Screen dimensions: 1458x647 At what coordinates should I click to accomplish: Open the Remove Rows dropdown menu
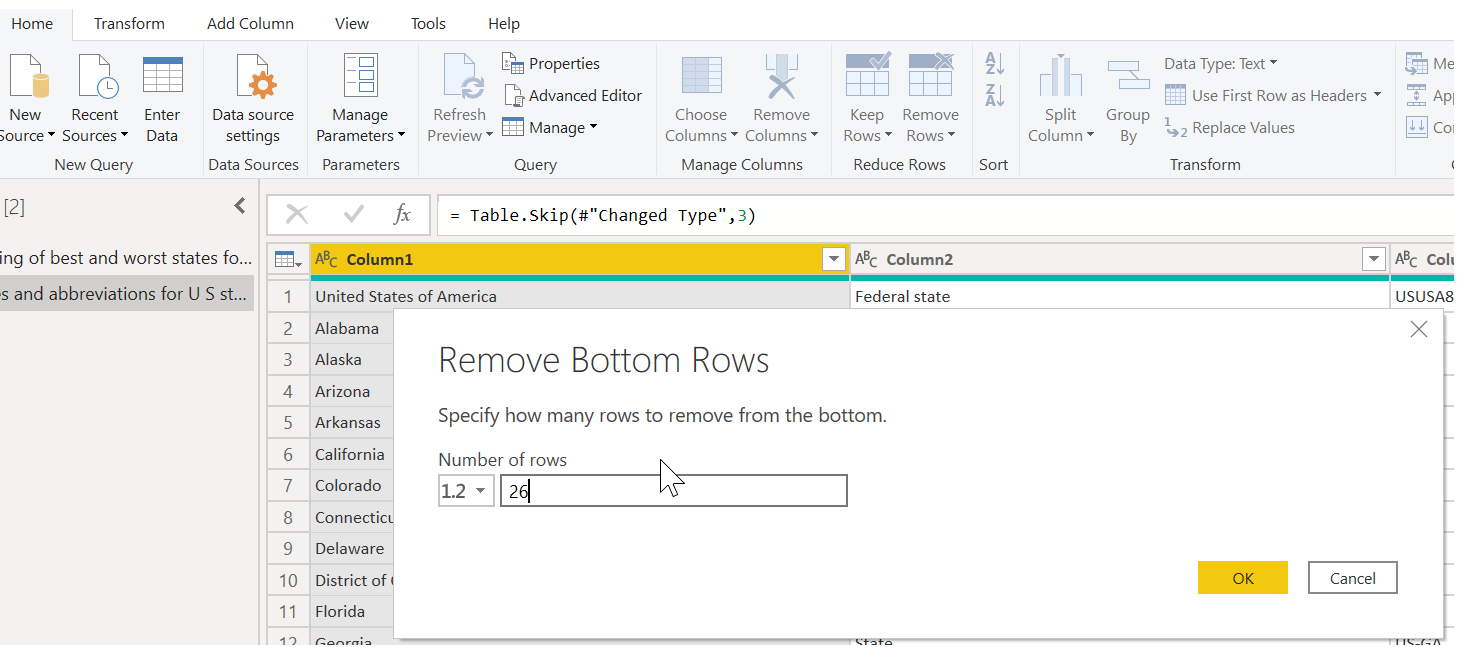click(x=930, y=98)
